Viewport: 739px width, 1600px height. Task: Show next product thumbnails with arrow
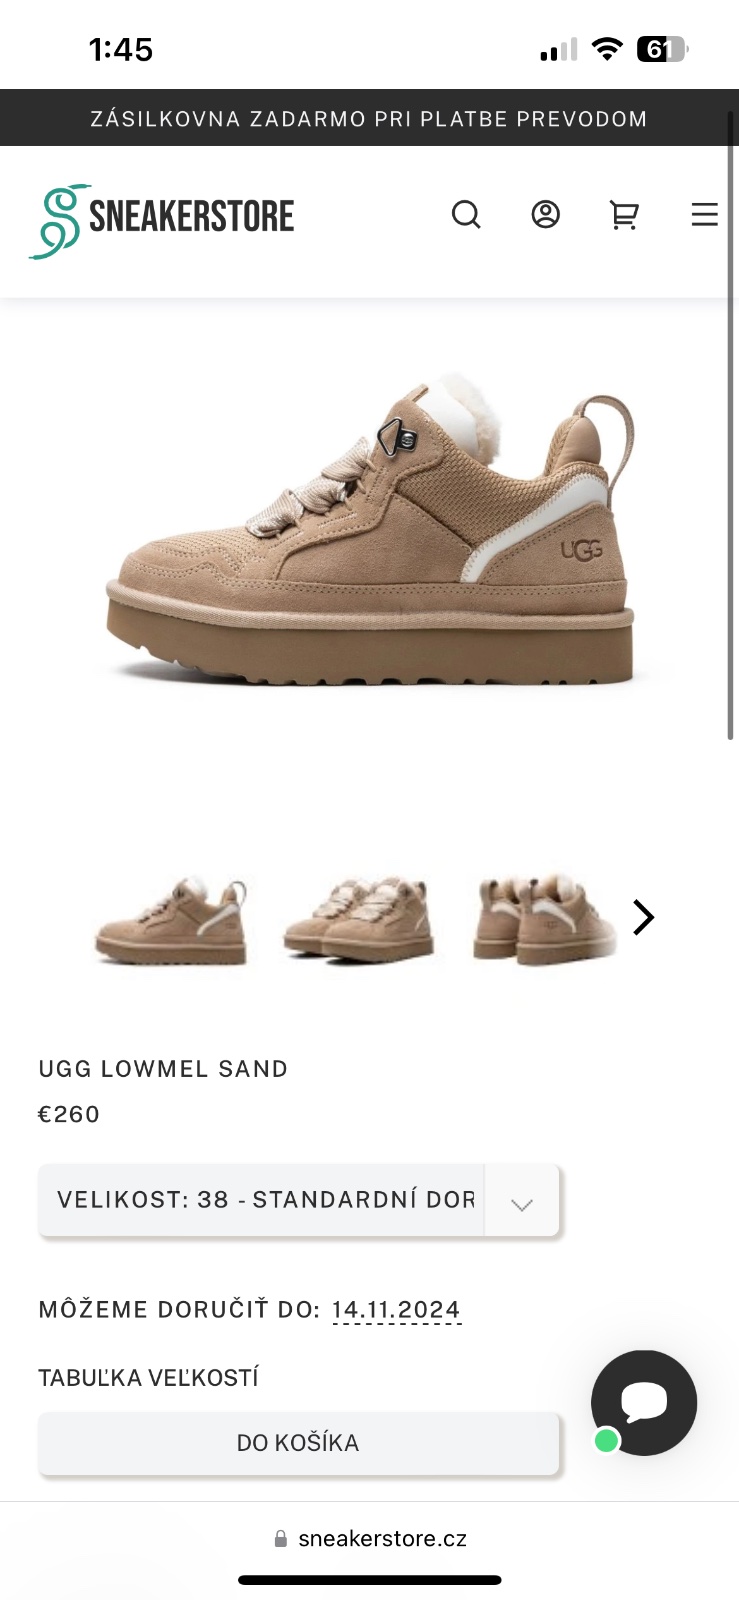(x=643, y=917)
